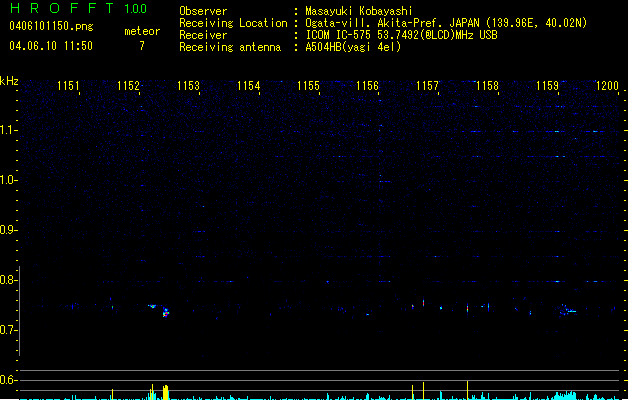
Task: Click the 1159 time axis label
Action: click(x=547, y=86)
